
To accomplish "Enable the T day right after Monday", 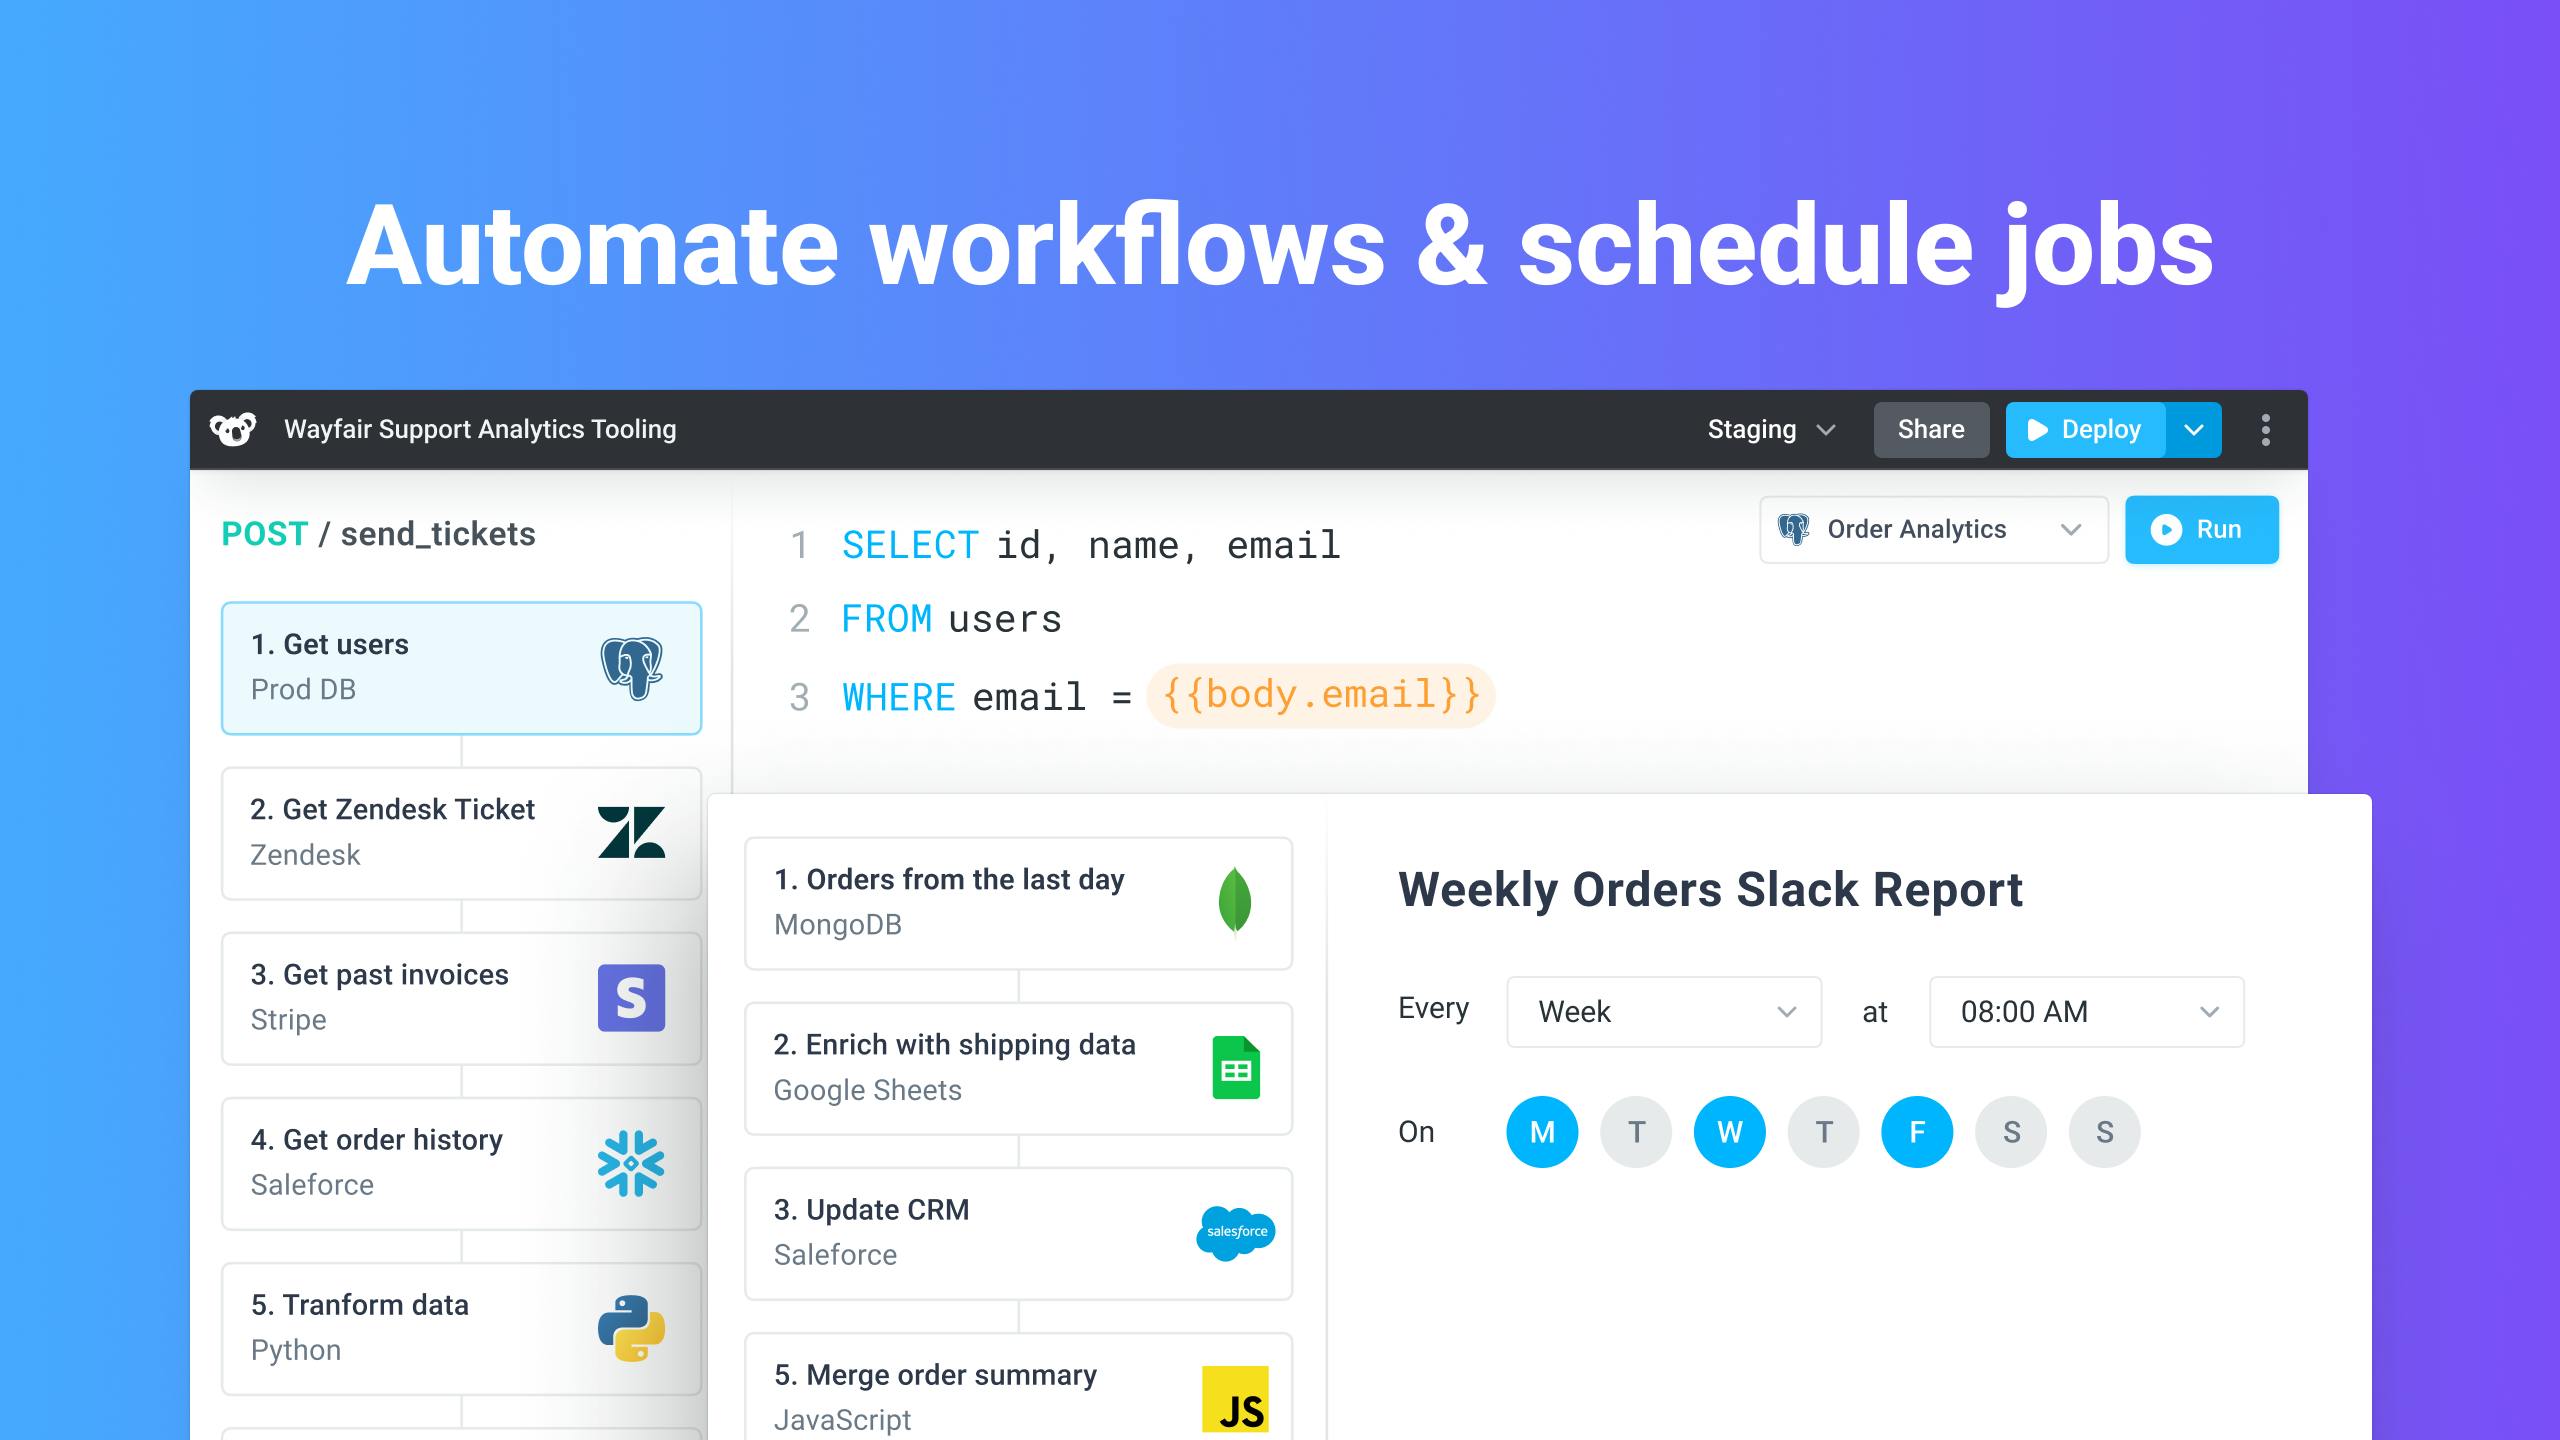I will 1636,1132.
